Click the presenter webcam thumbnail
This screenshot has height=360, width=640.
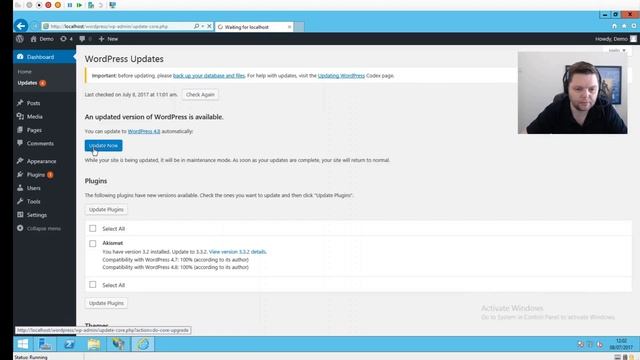(x=573, y=93)
